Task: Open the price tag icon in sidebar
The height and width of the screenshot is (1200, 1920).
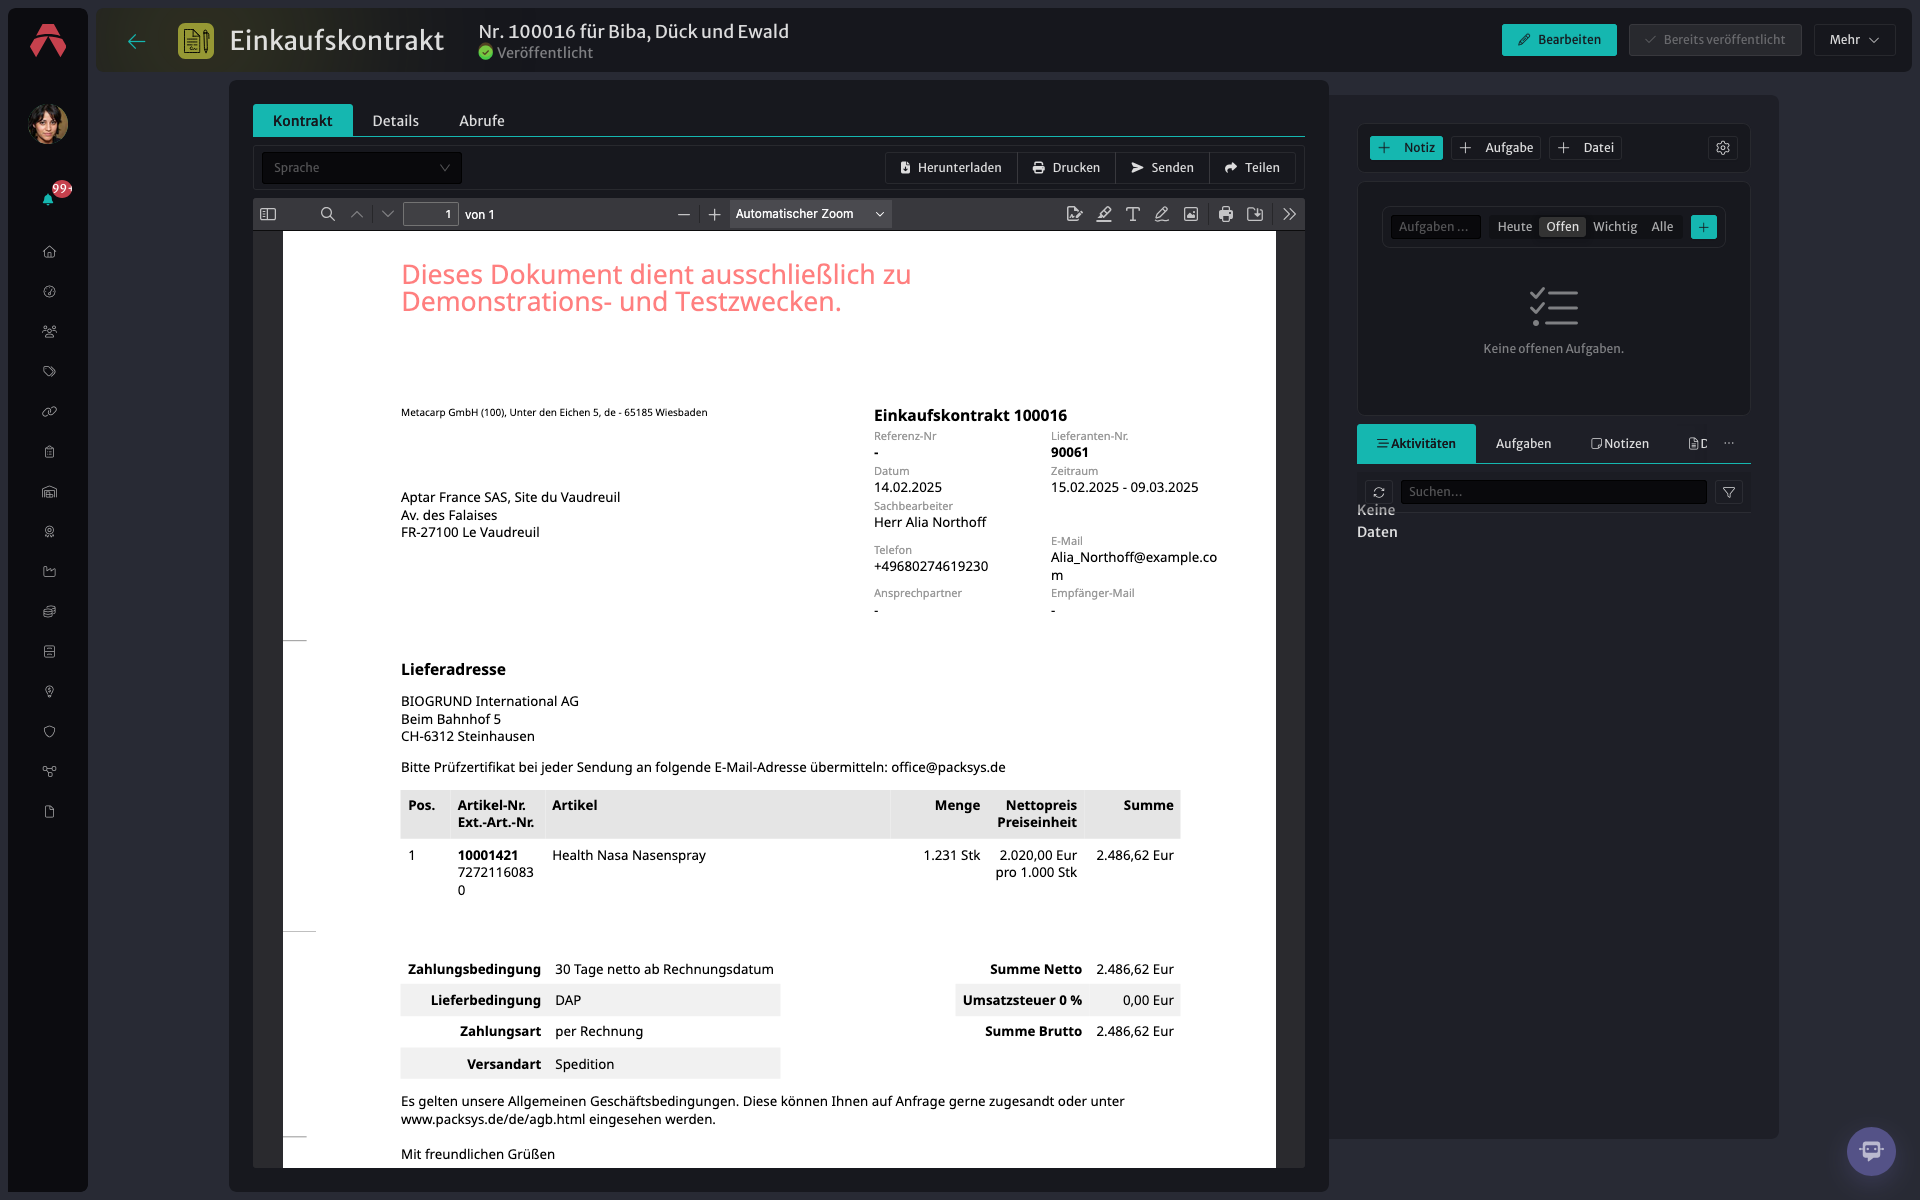Action: (x=49, y=372)
